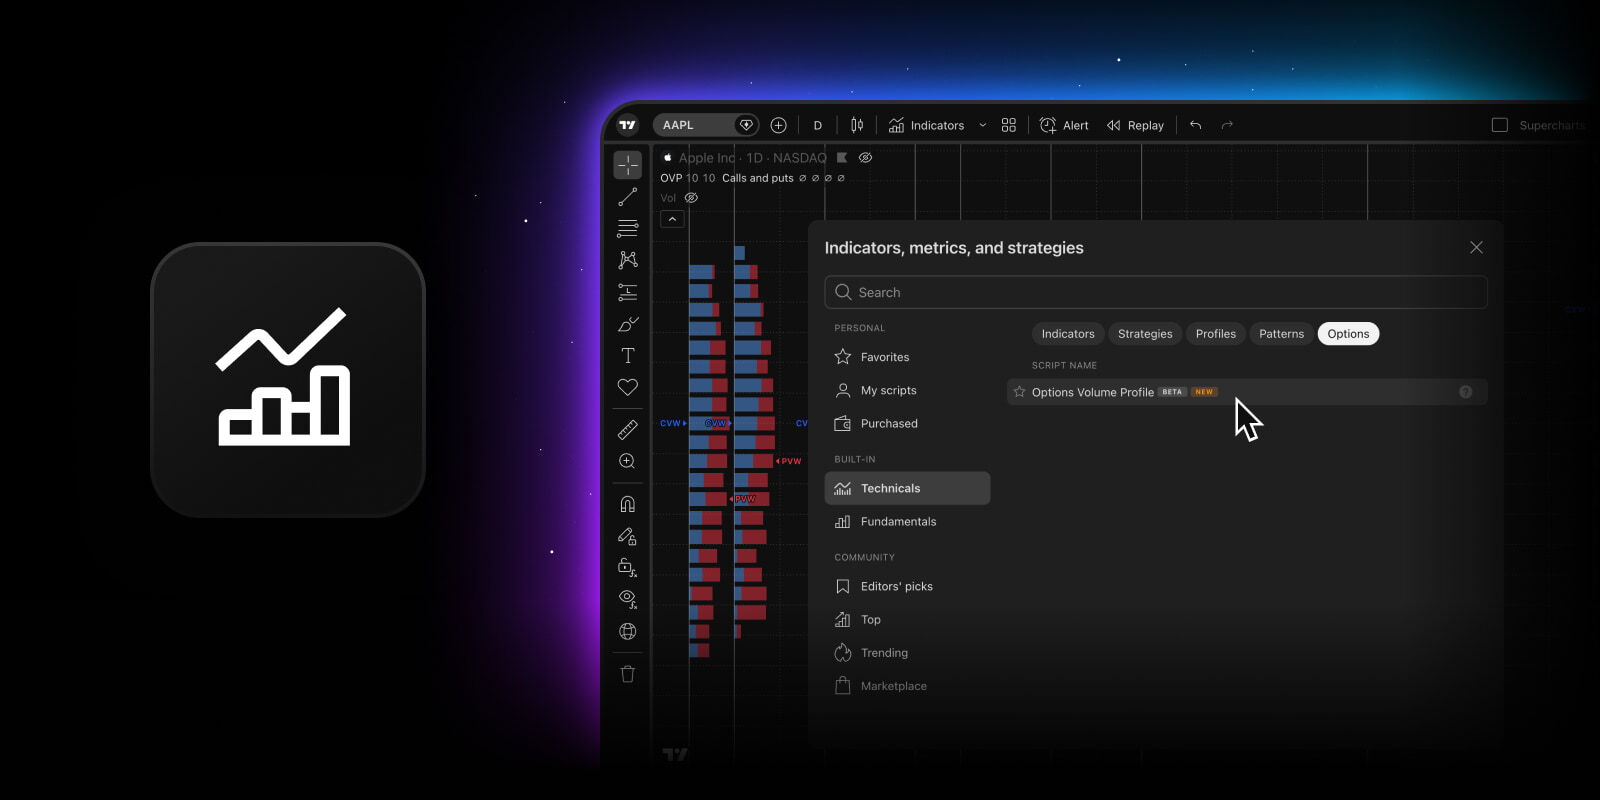
Task: Toggle magnet mode
Action: 628,504
